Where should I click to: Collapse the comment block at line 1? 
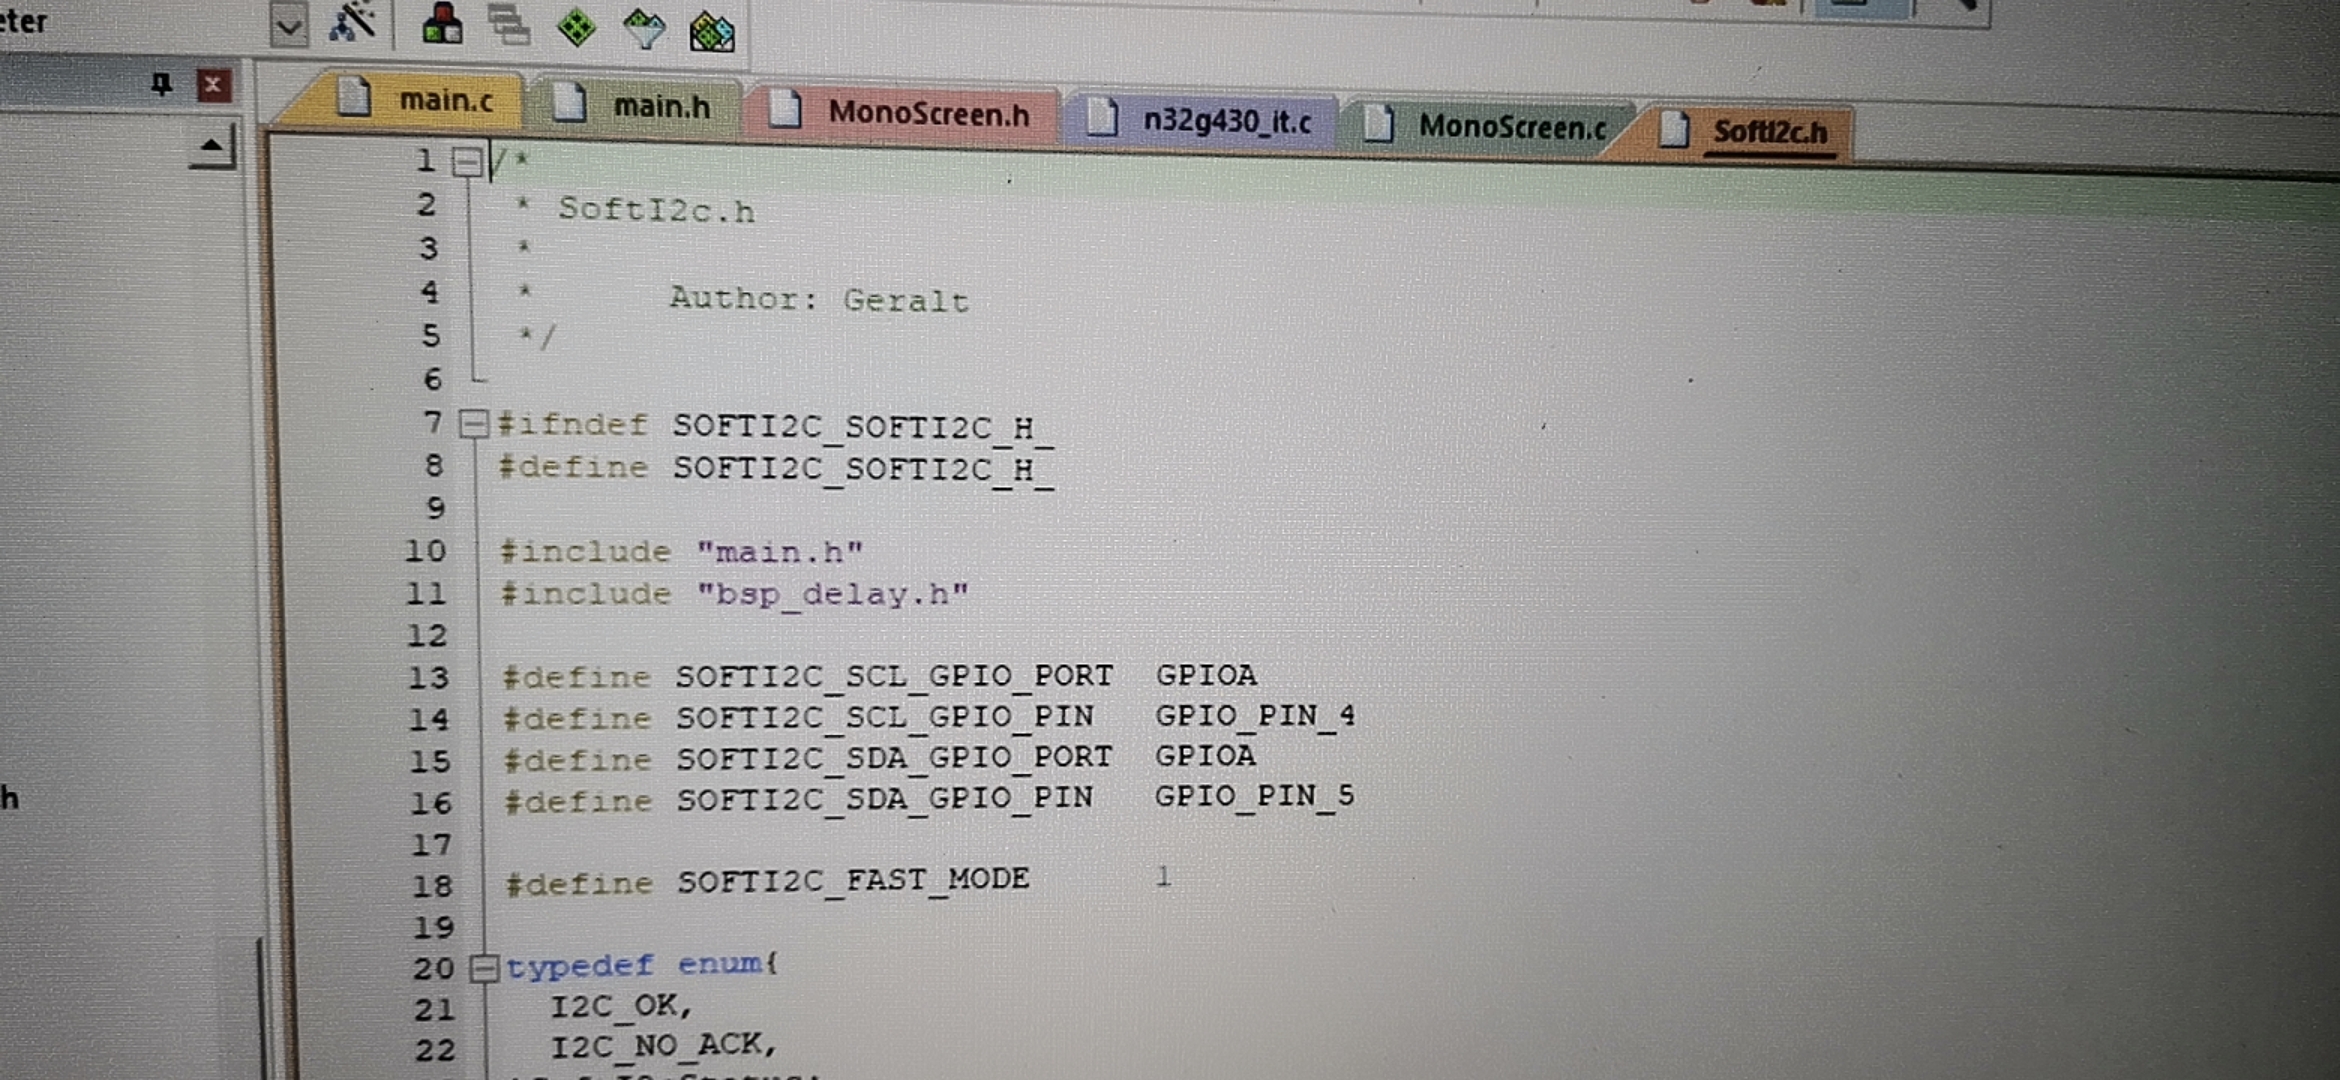tap(466, 162)
